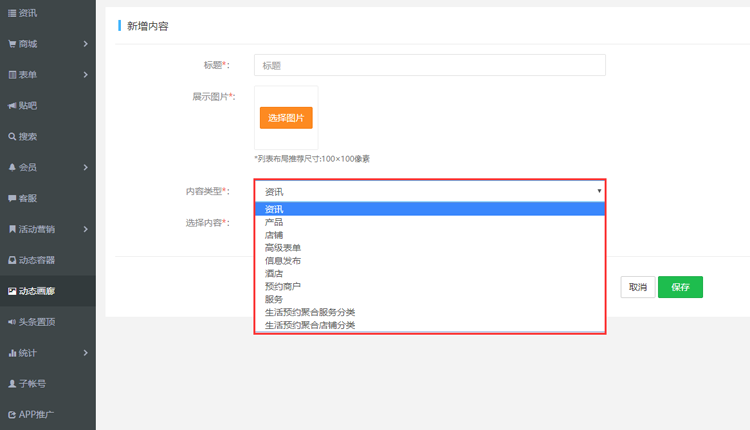Pick 生活预约聚合店铺分类 from the dropdown

[x=309, y=325]
